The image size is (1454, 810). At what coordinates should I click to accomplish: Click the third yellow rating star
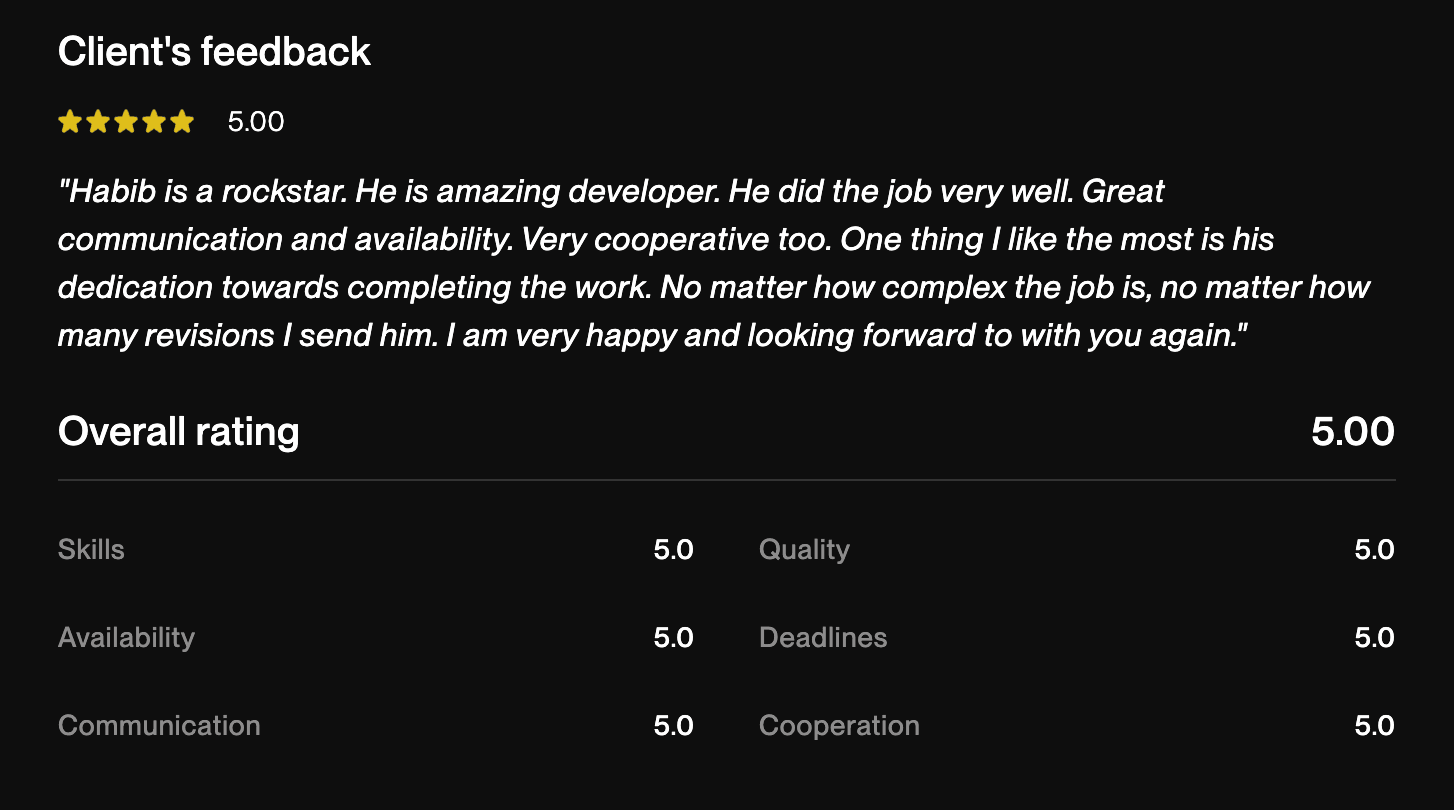125,122
